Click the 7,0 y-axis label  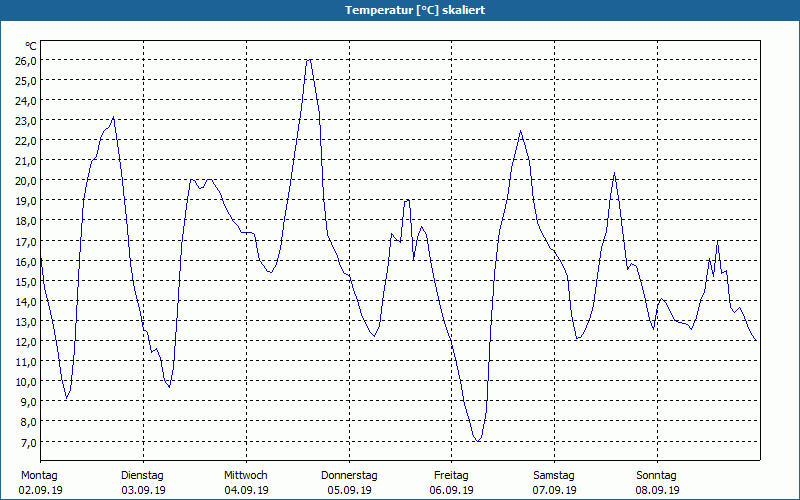tap(28, 442)
